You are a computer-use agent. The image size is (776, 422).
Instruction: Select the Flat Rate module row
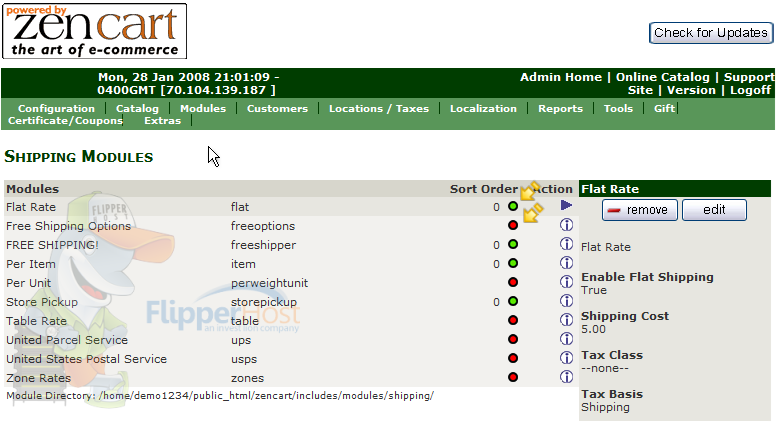coord(290,207)
